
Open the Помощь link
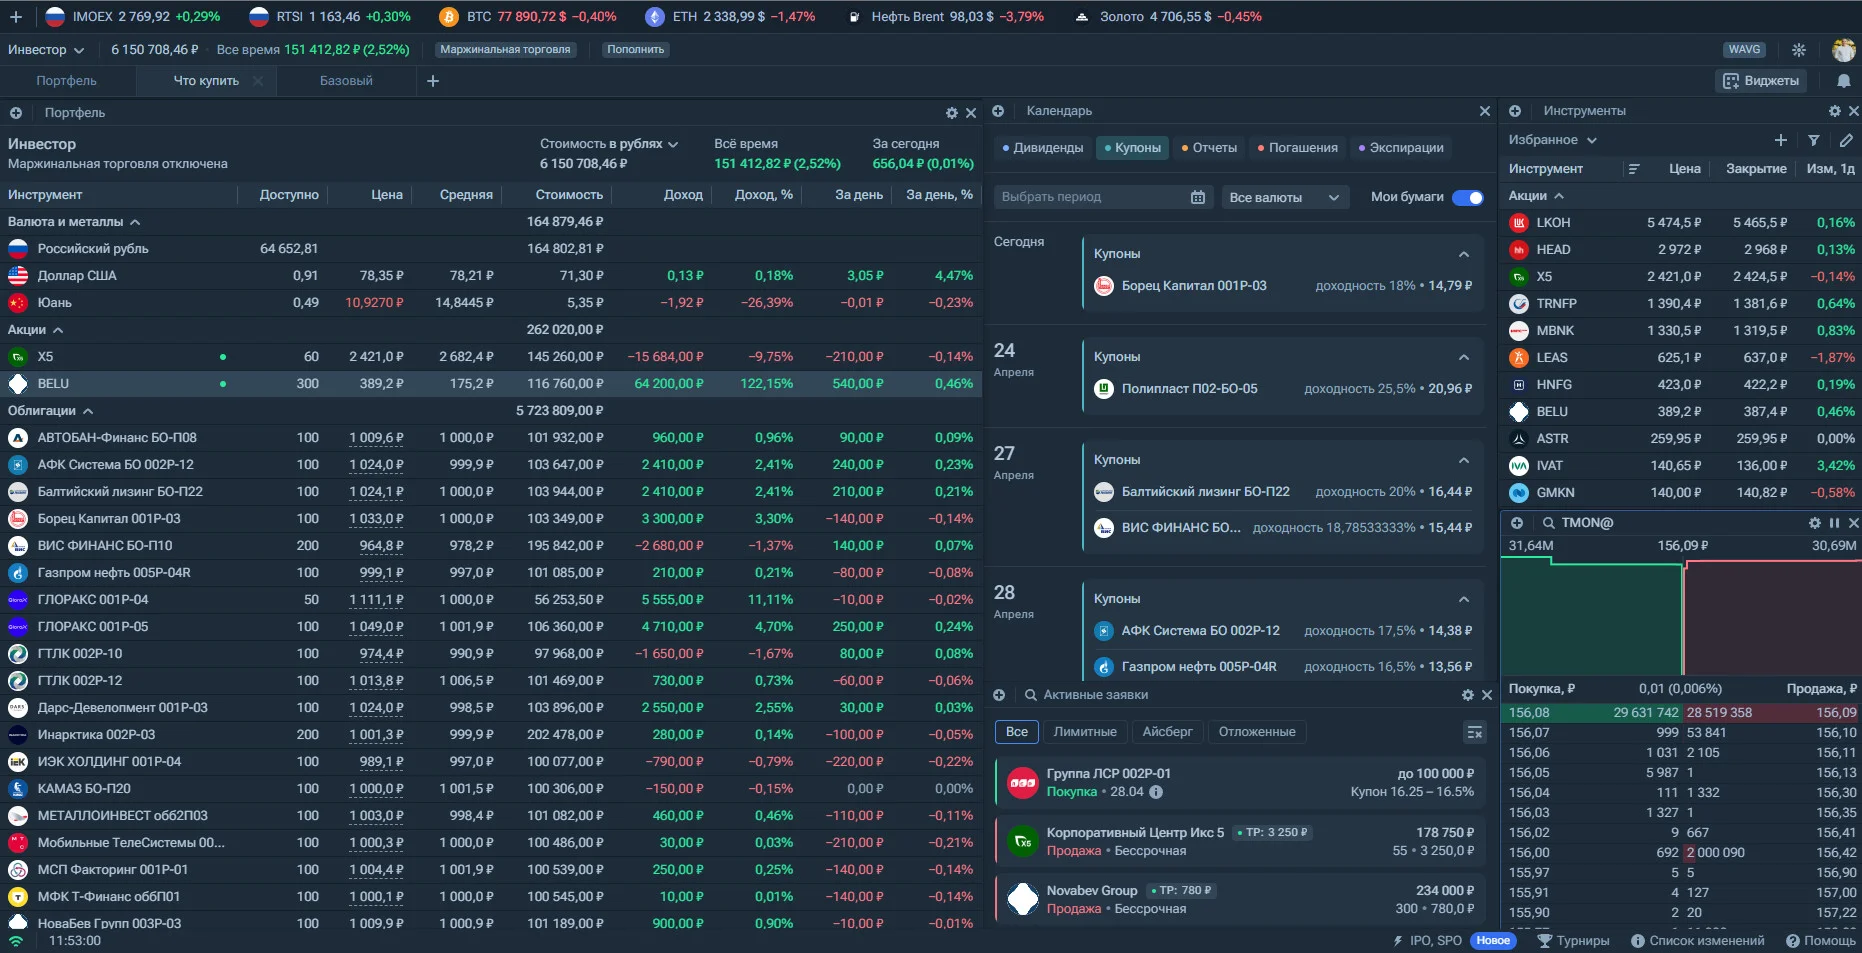click(1821, 941)
